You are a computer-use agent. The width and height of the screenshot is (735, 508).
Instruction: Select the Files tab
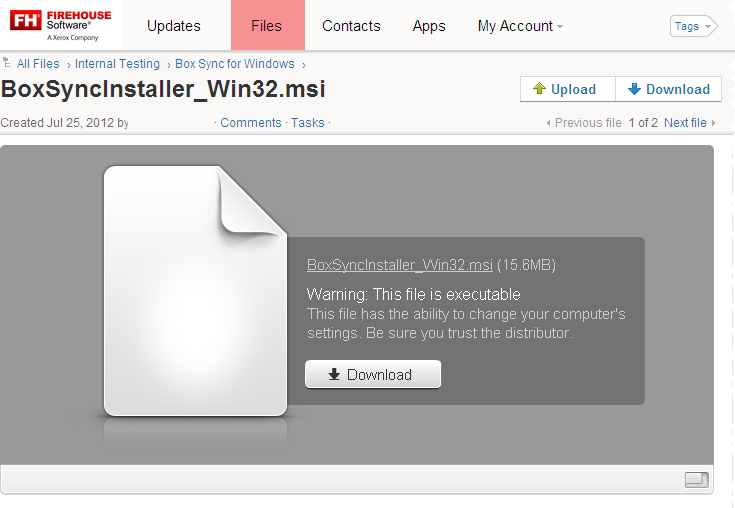268,25
